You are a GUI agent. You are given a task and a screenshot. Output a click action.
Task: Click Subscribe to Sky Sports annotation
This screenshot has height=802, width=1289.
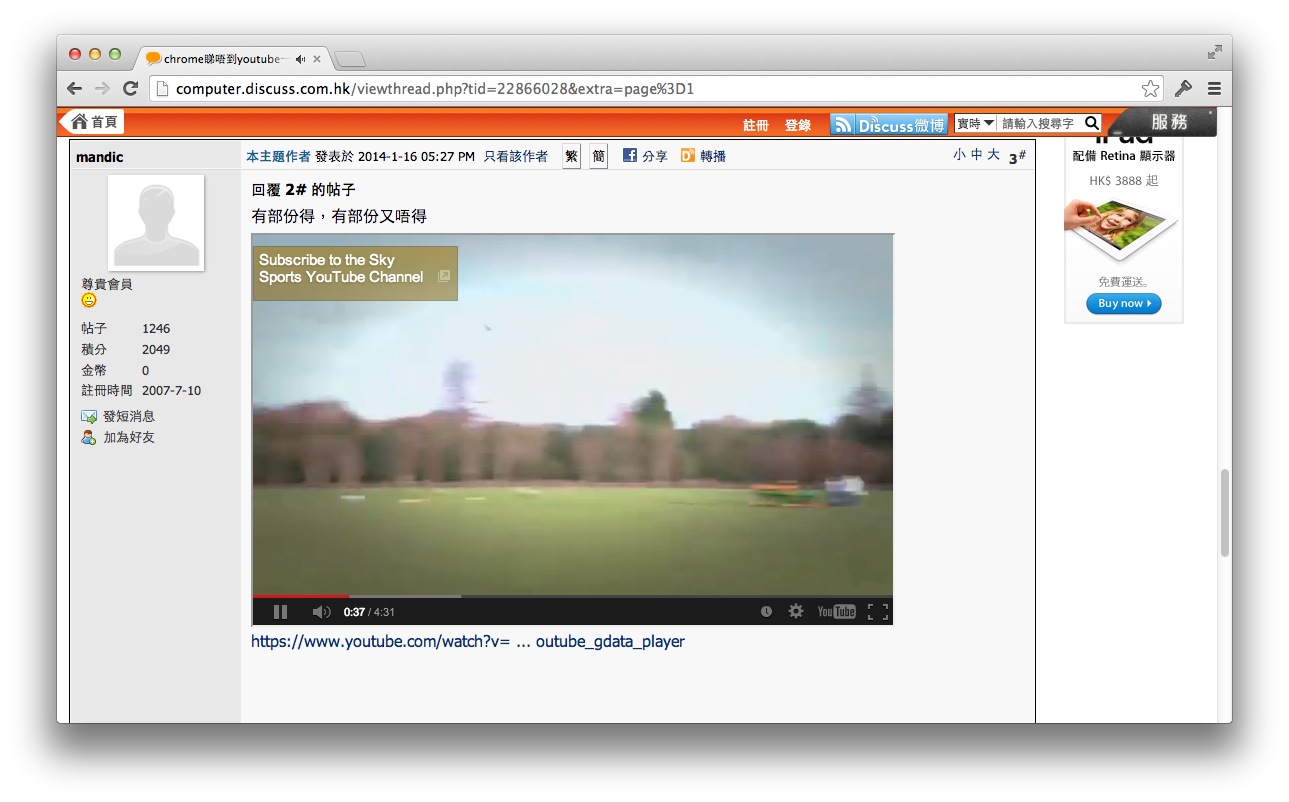click(355, 273)
